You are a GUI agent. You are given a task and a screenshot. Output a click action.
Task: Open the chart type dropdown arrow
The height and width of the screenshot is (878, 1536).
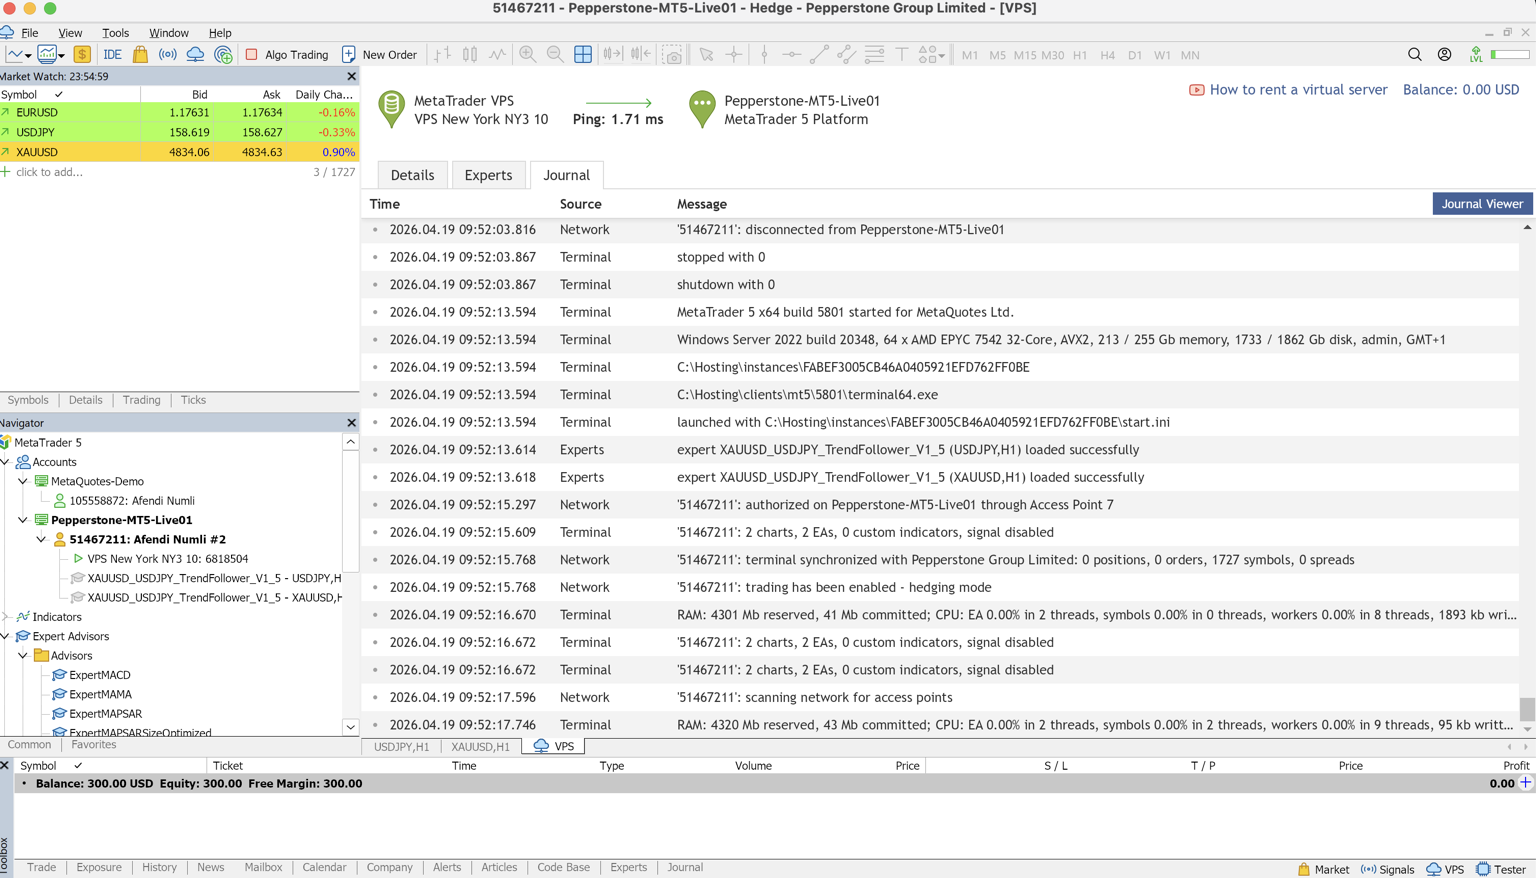[28, 56]
